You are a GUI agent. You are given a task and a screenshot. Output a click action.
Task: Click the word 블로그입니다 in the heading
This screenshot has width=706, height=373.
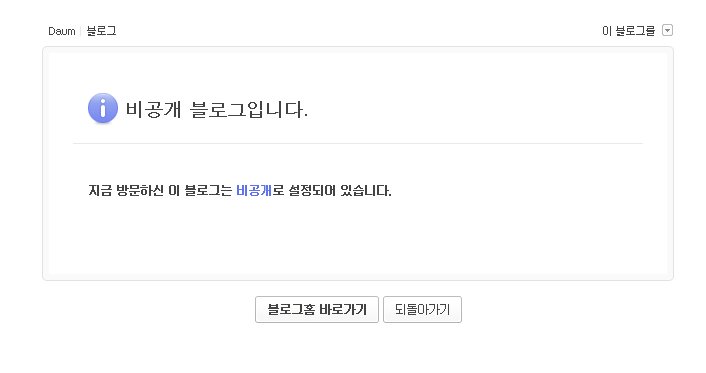click(249, 109)
